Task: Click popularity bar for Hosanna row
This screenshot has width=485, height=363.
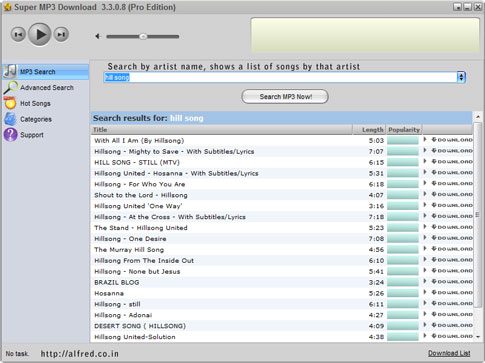Action: click(403, 293)
